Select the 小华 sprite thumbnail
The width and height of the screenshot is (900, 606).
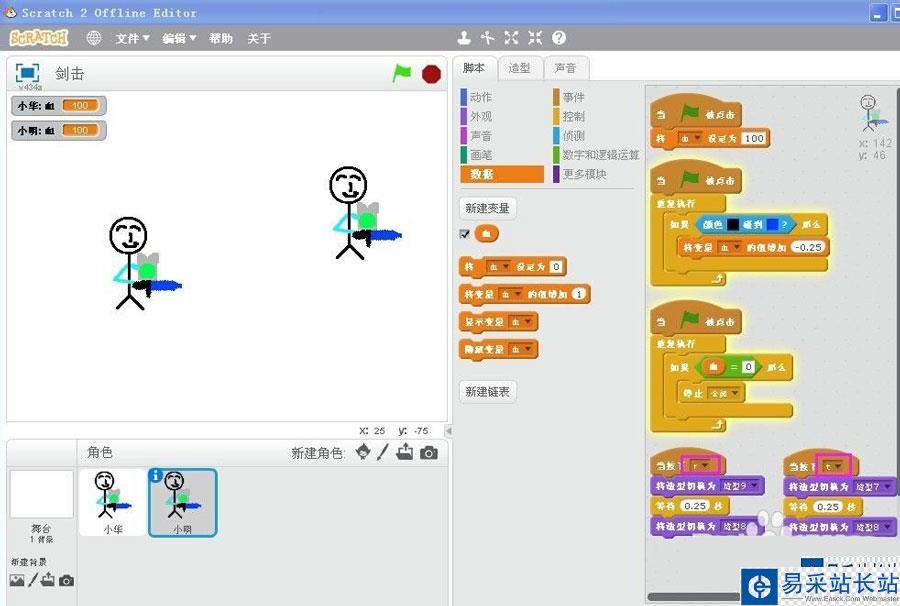[112, 500]
